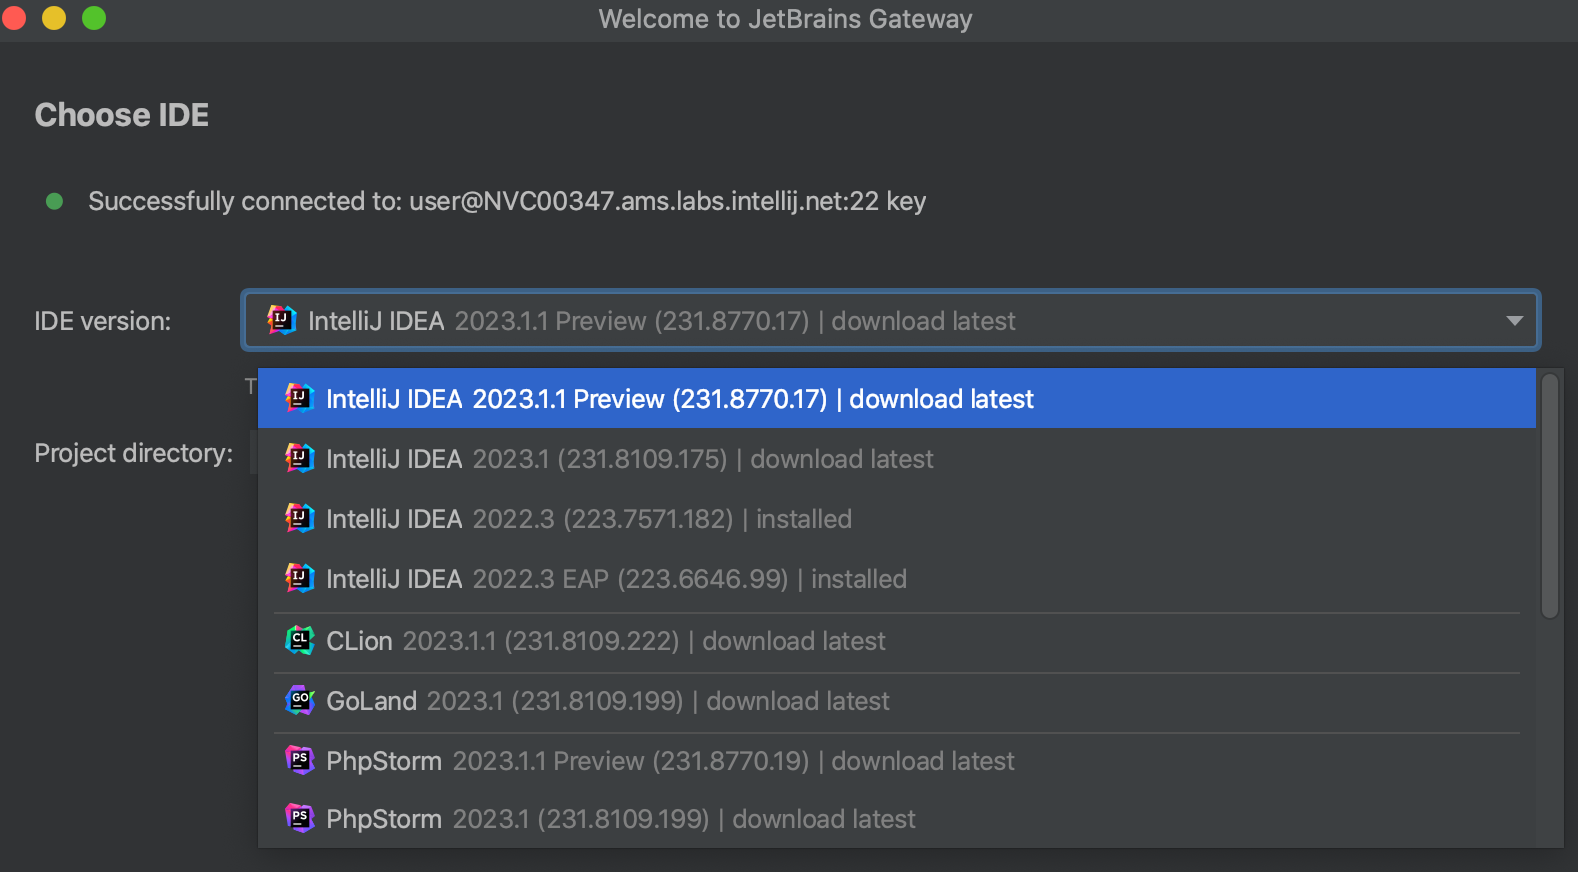Collapse the IDE version dropdown arrow
1578x872 pixels.
pos(1513,320)
